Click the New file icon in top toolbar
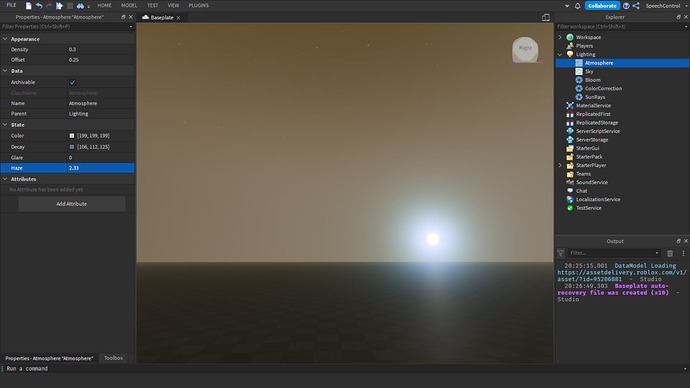Screen dimensions: 690x388 click(29, 6)
